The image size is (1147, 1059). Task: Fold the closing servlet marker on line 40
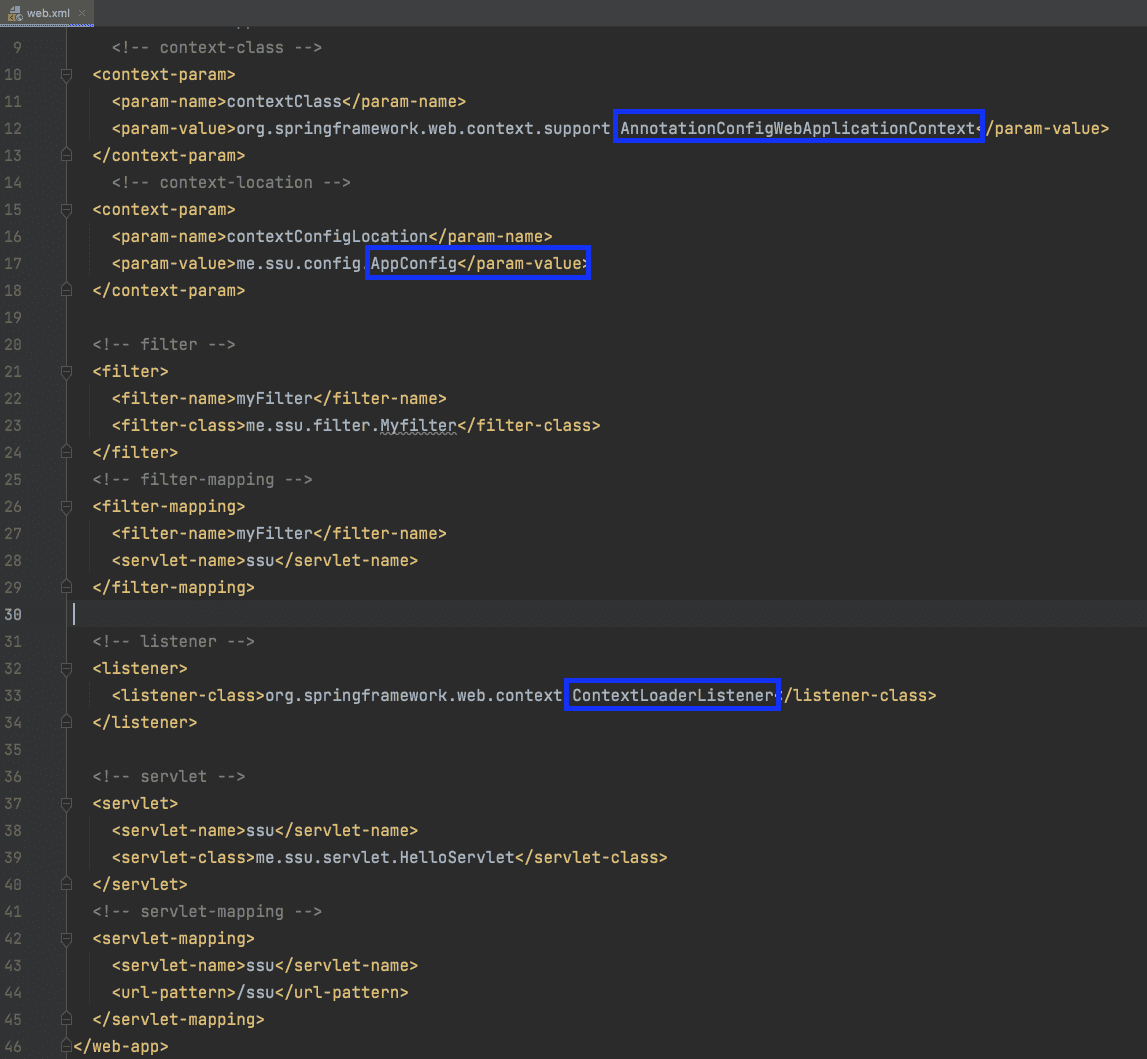67,884
